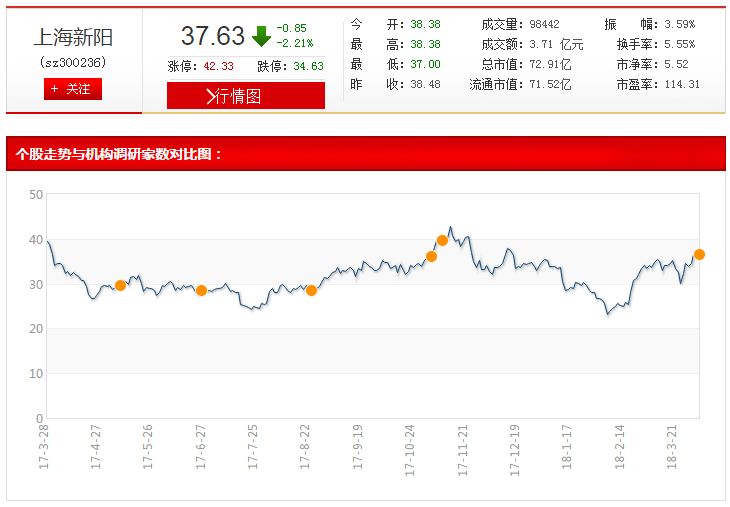Click the y-axis label 50
Image resolution: width=730 pixels, height=507 pixels.
click(36, 195)
